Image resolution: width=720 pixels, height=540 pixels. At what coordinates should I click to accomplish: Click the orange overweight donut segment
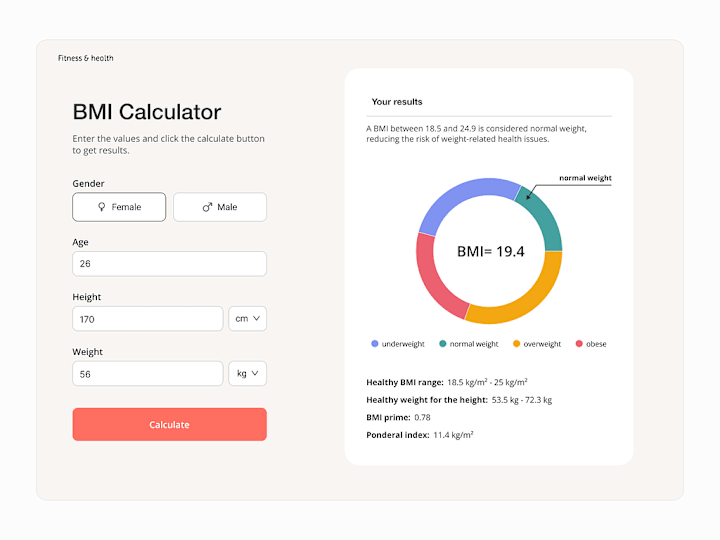[x=528, y=301]
